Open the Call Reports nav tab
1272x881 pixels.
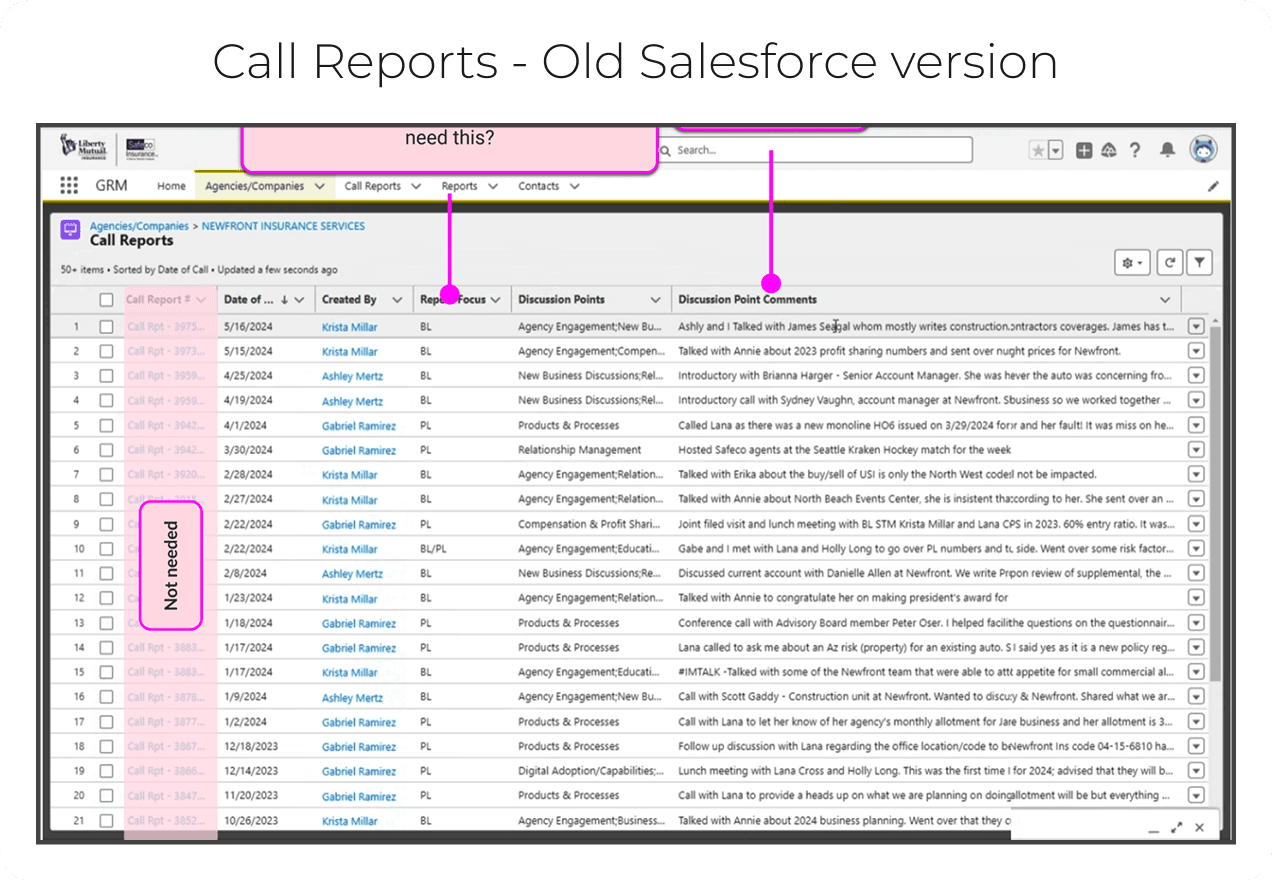click(x=372, y=186)
